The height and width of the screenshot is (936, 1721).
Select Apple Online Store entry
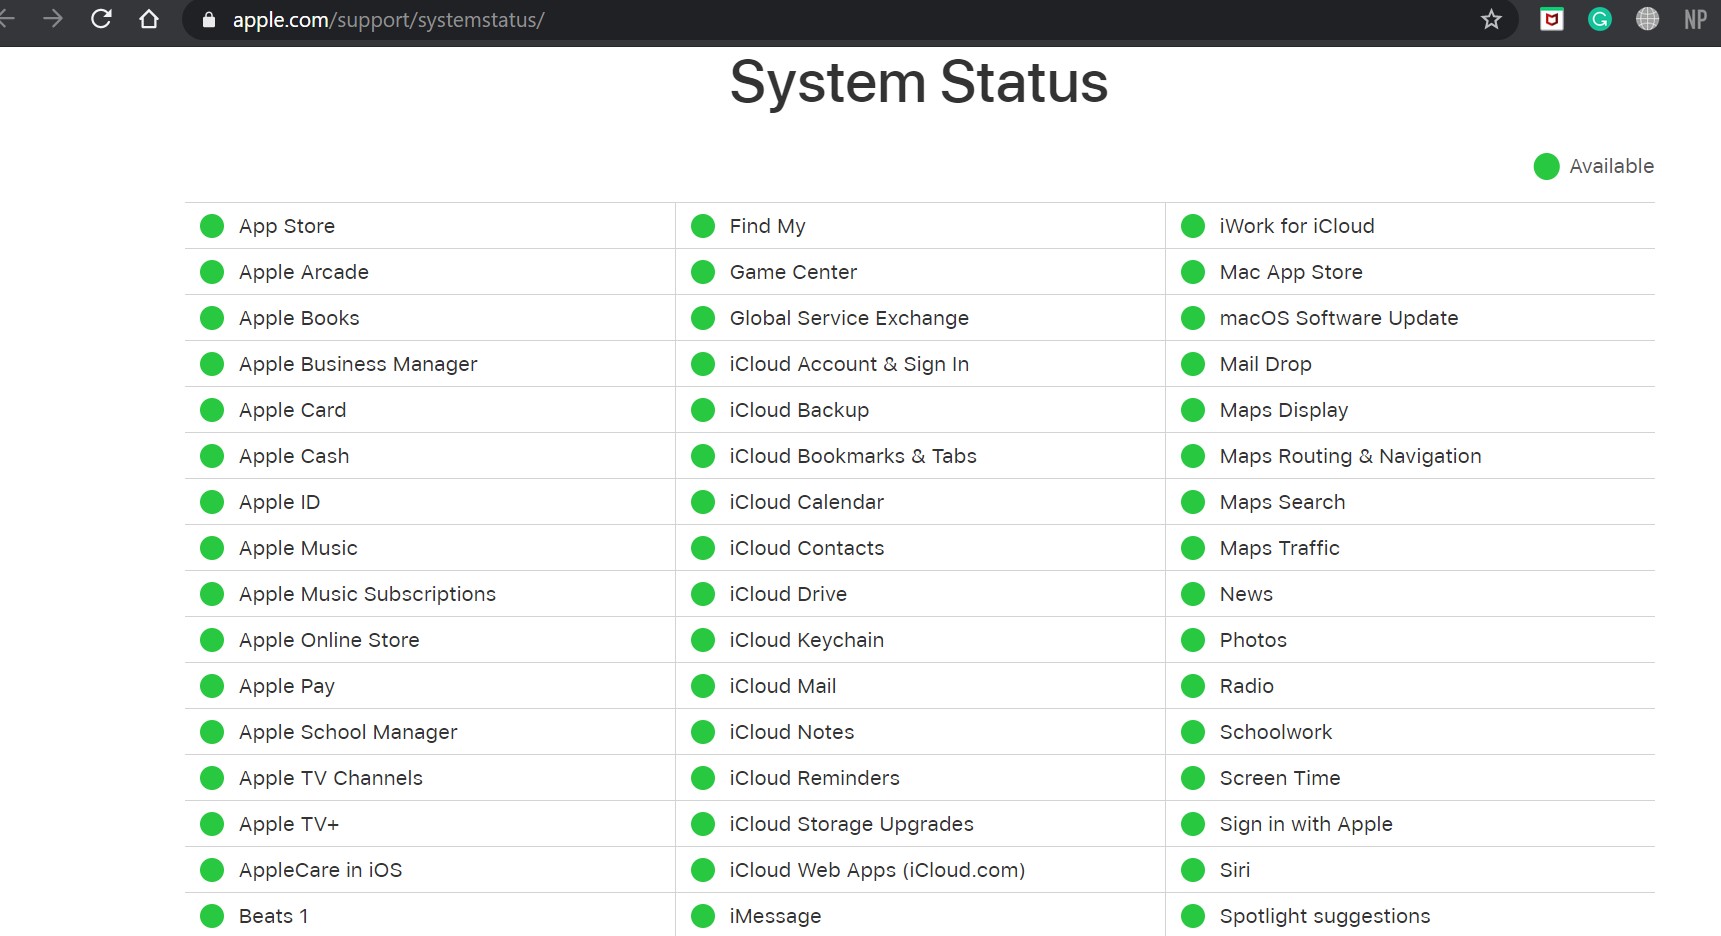(329, 640)
